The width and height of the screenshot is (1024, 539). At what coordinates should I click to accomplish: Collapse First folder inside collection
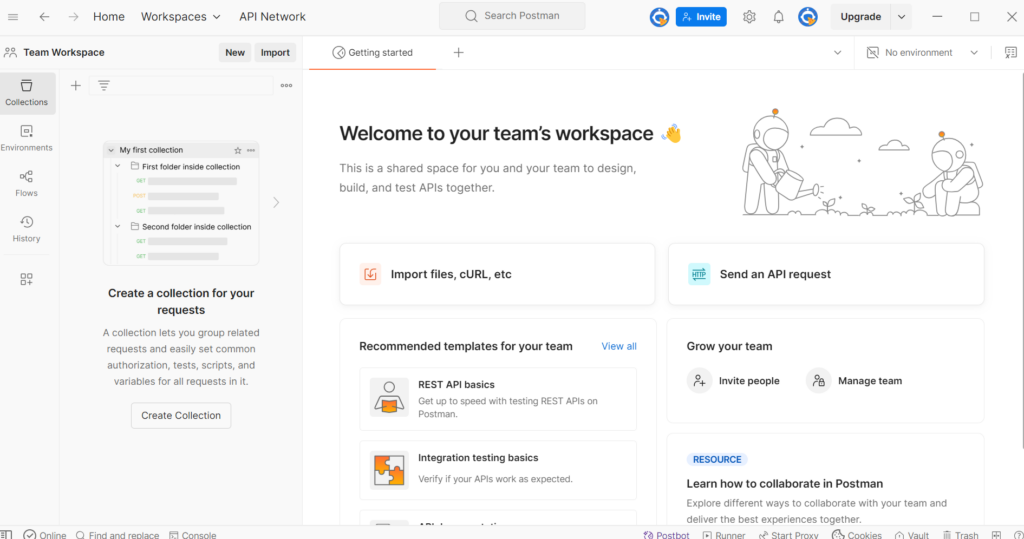118,166
